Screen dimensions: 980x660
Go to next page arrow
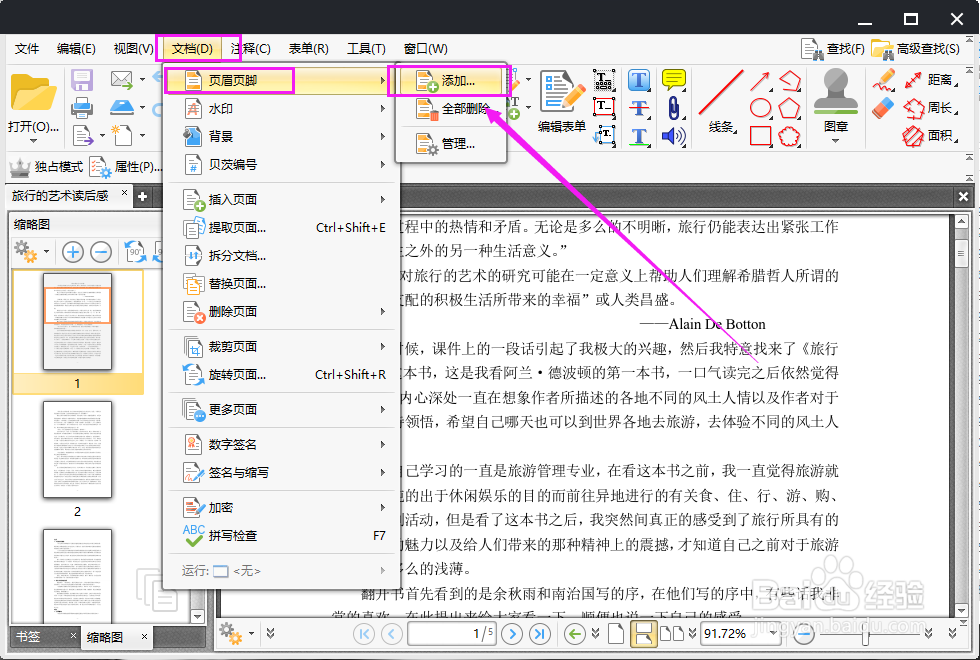(512, 634)
